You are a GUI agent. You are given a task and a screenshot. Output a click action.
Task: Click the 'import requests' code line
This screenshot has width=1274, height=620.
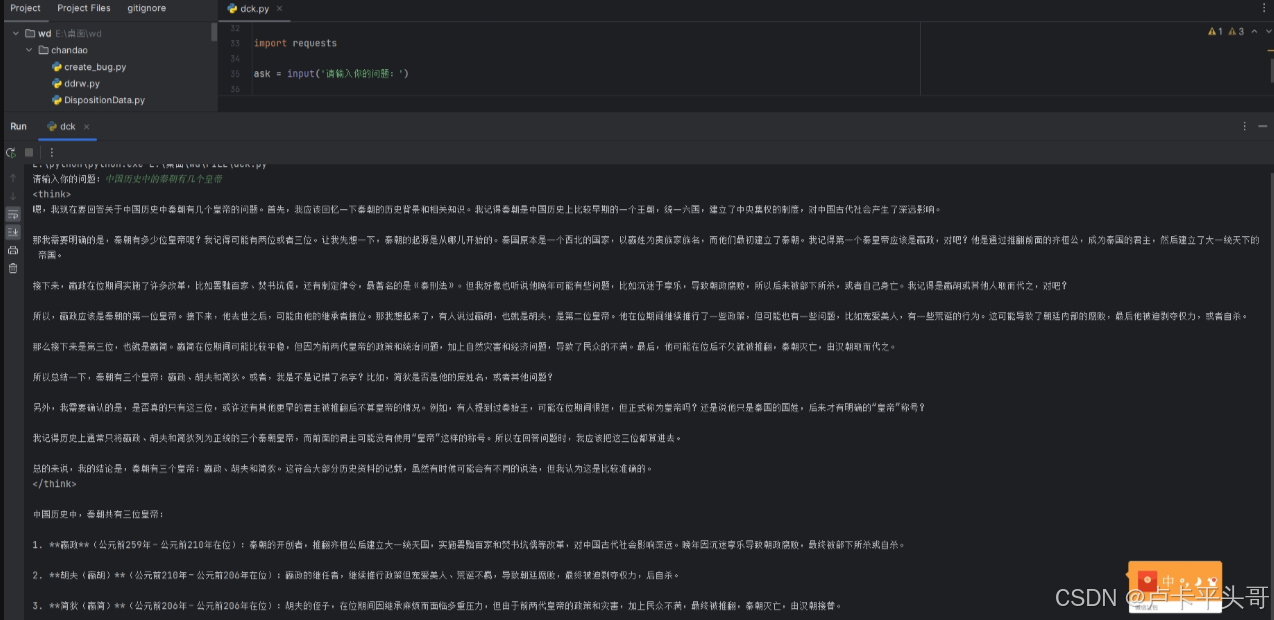[x=295, y=43]
